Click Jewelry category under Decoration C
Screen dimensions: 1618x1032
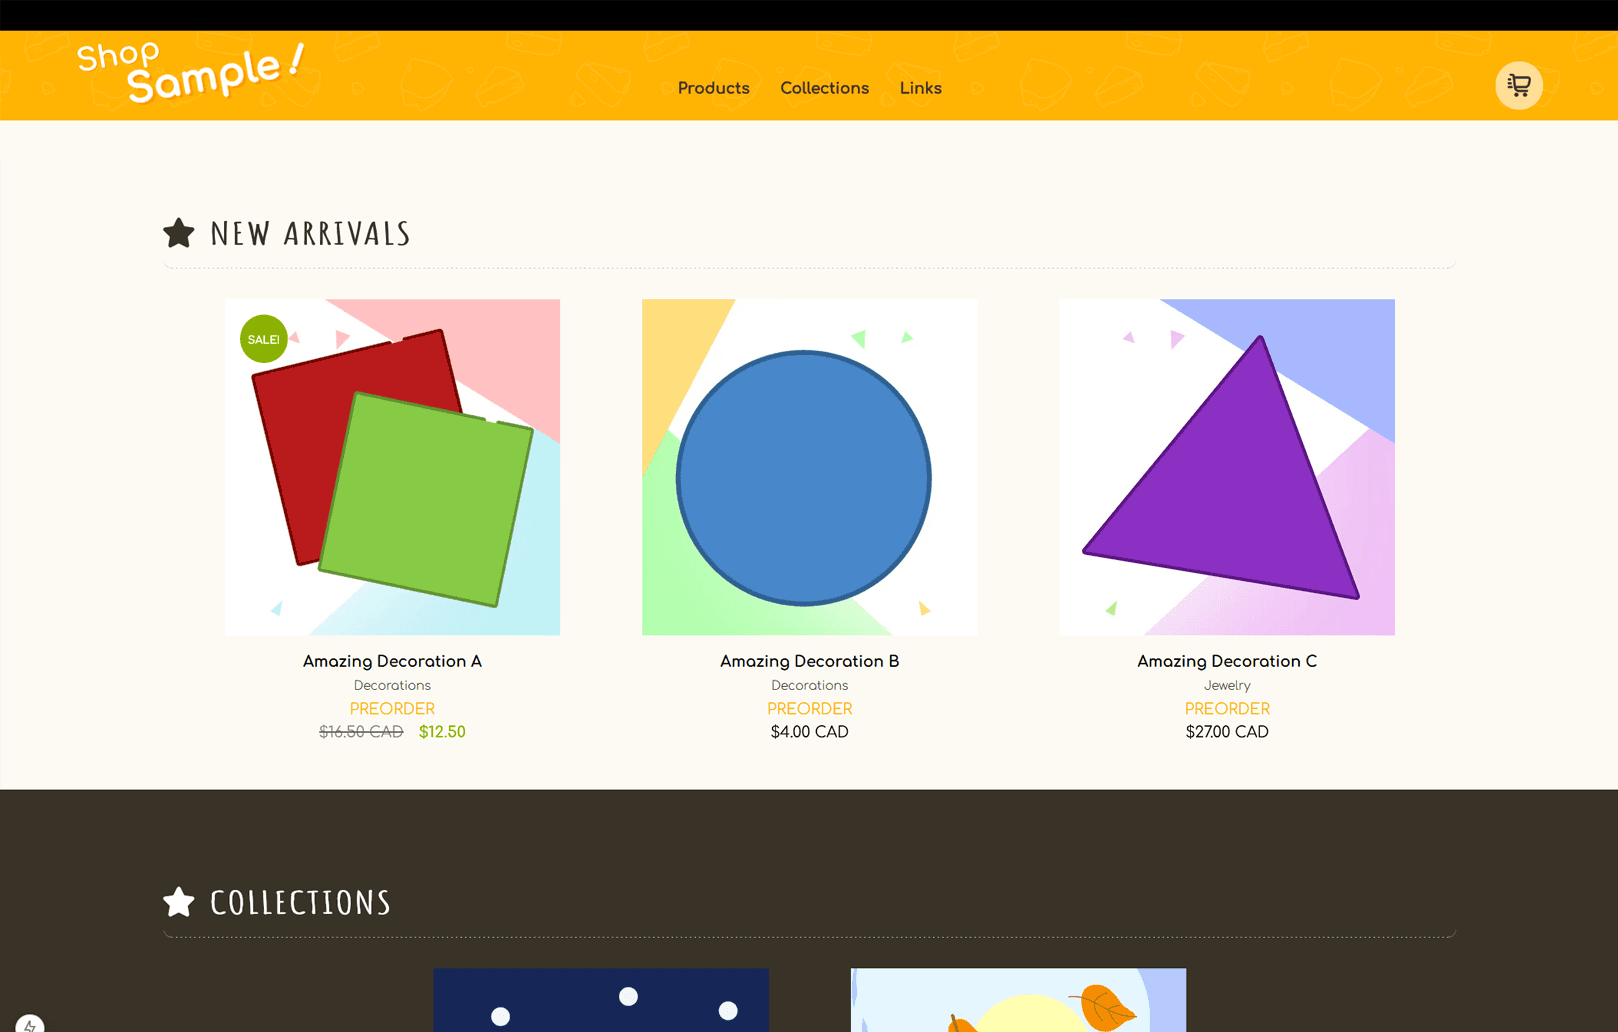1227,685
